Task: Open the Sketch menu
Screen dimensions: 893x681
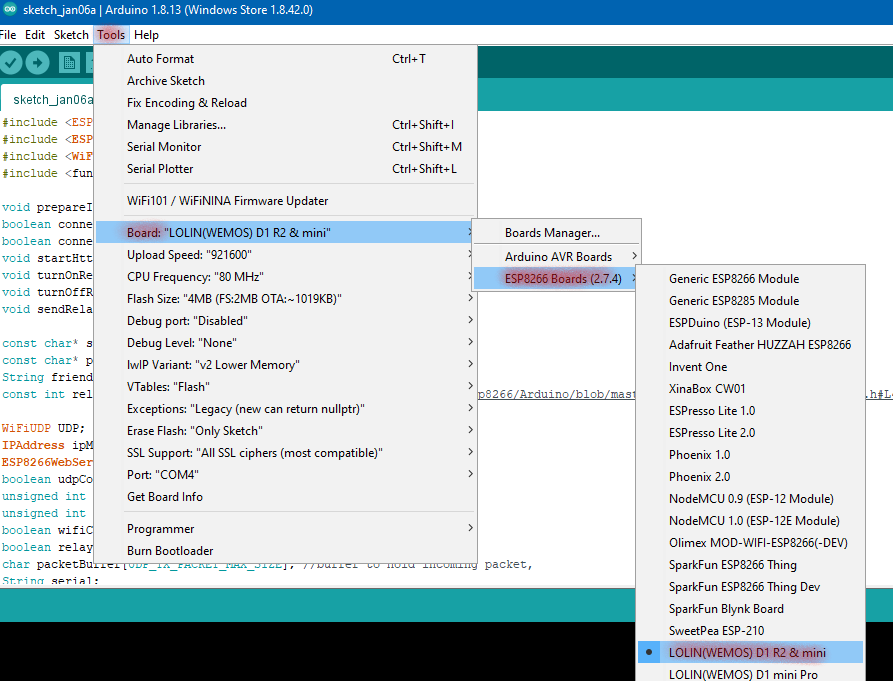Action: [71, 35]
